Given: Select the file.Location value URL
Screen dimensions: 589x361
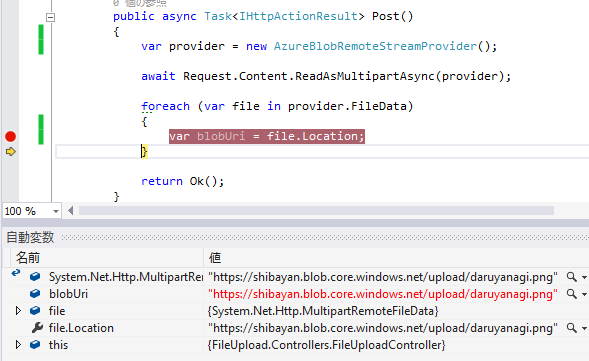Looking at the screenshot, I should point(383,328).
